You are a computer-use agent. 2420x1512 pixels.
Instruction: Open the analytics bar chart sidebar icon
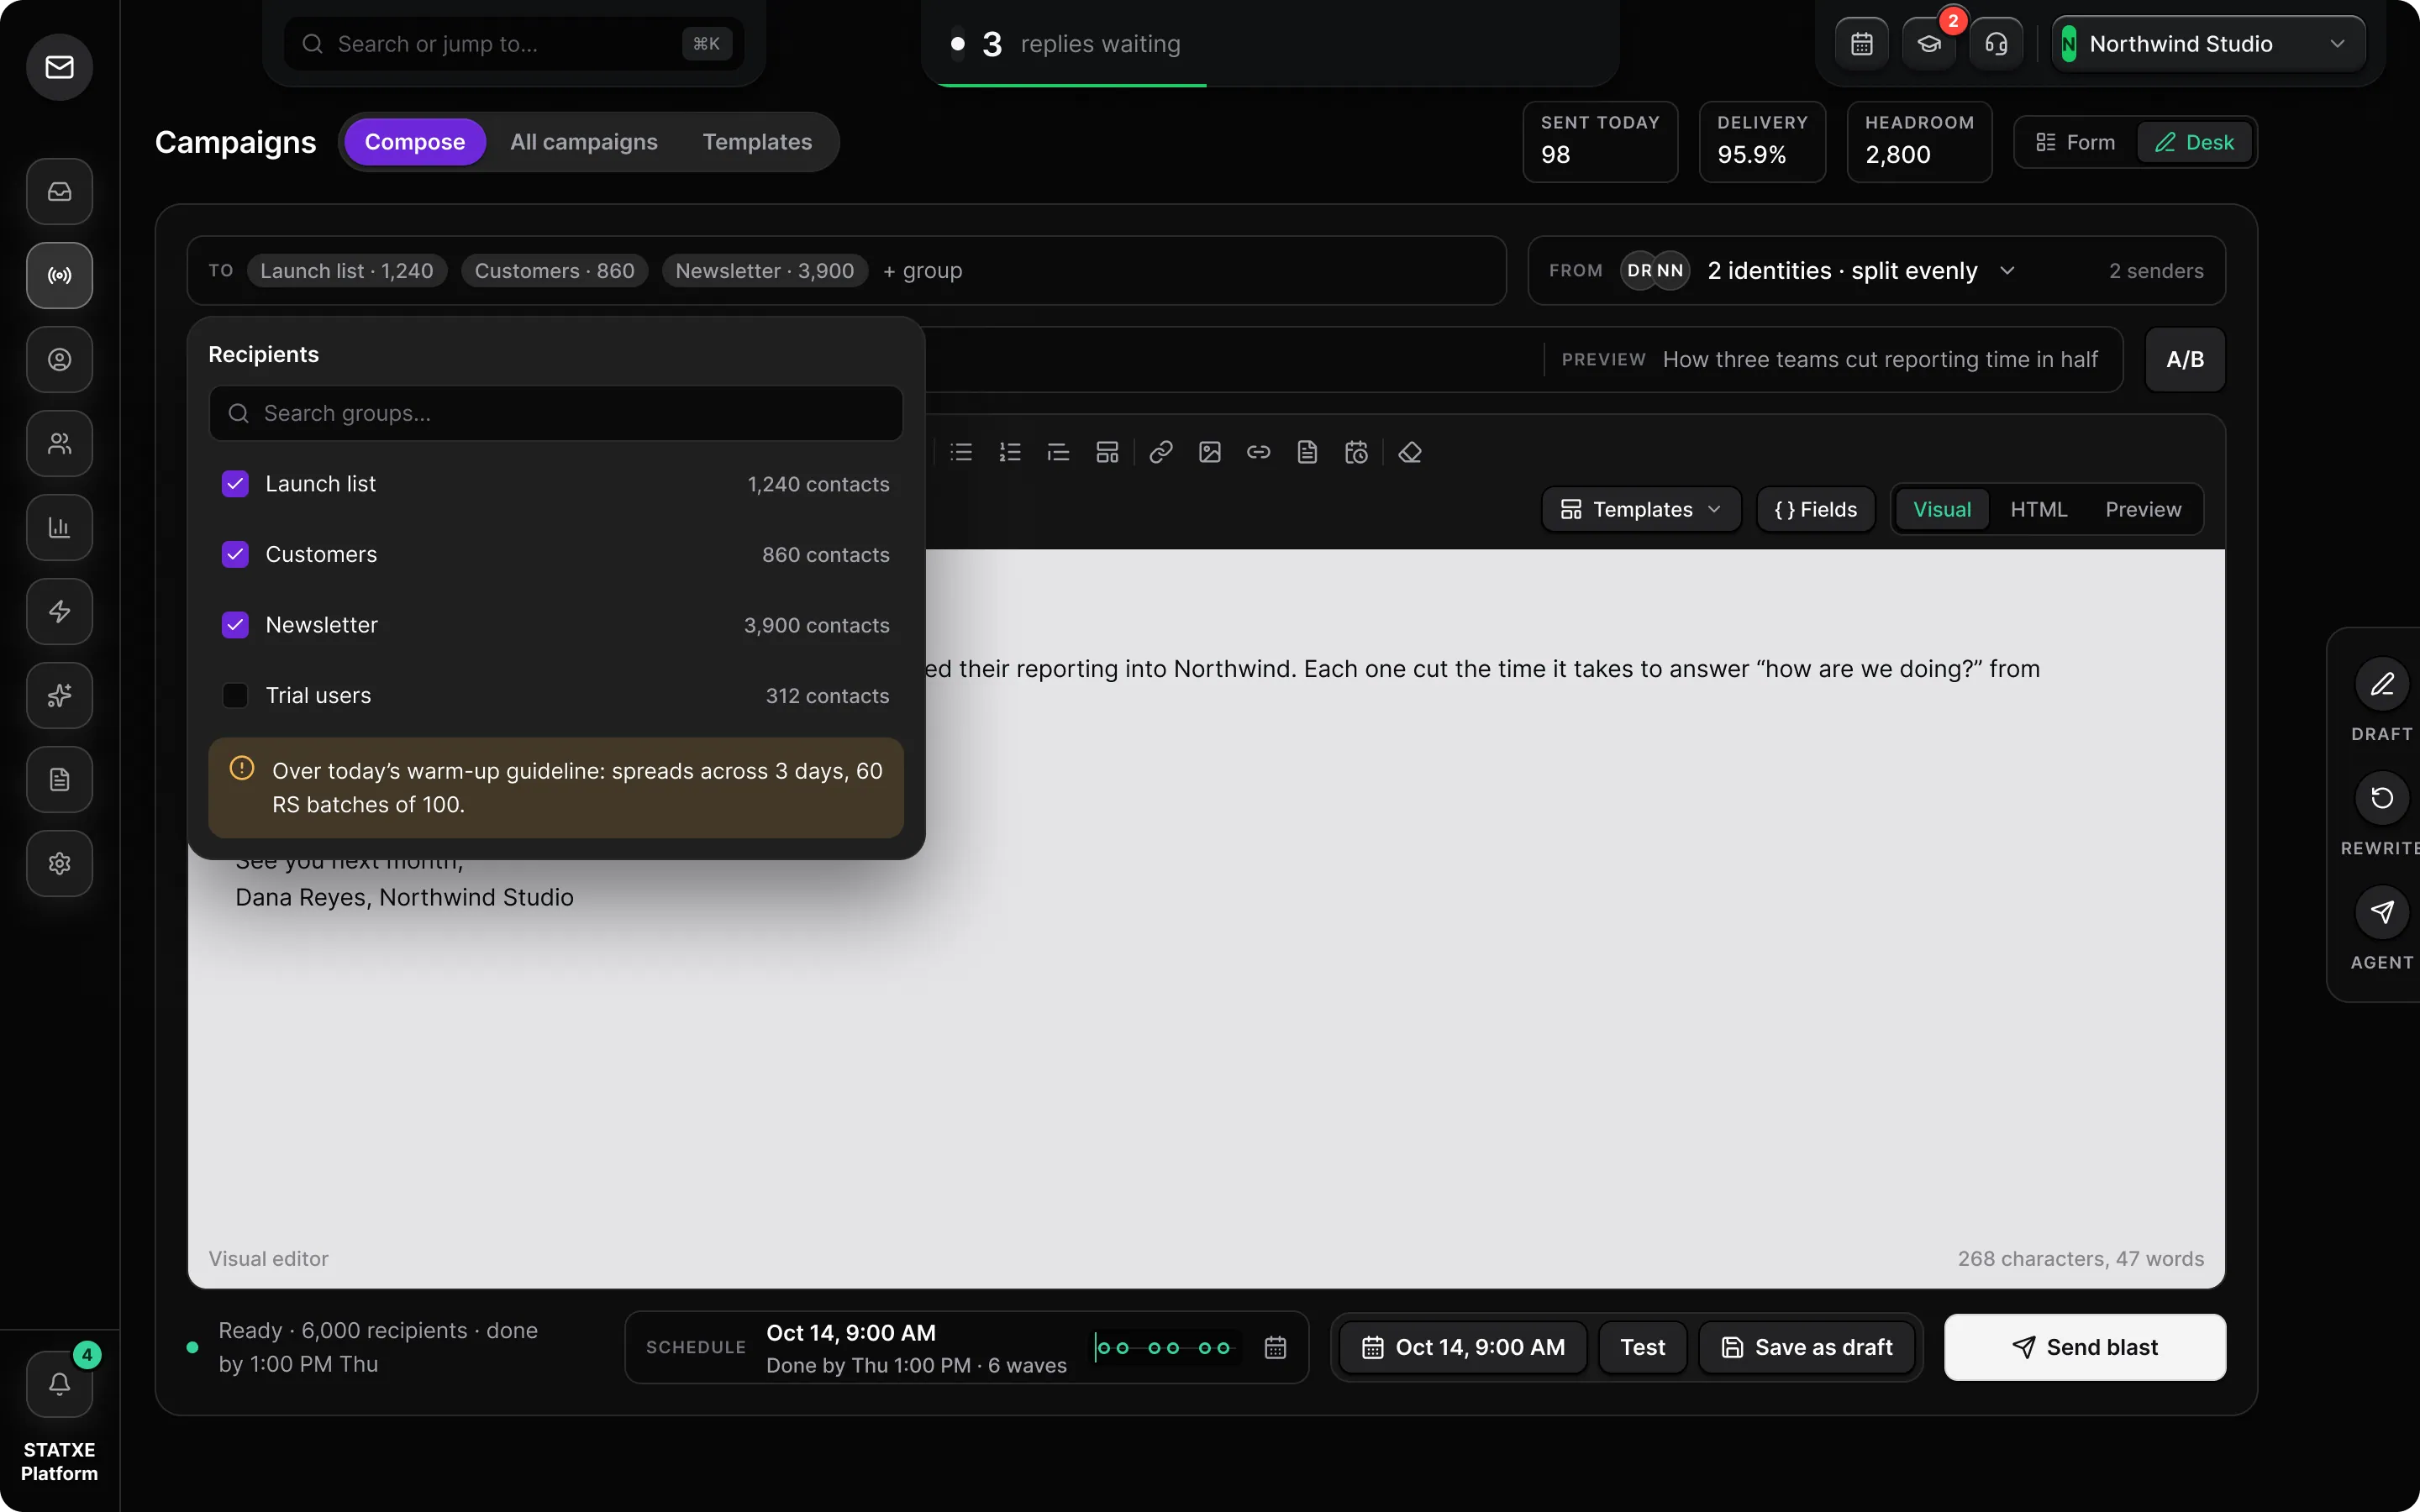coord(60,527)
